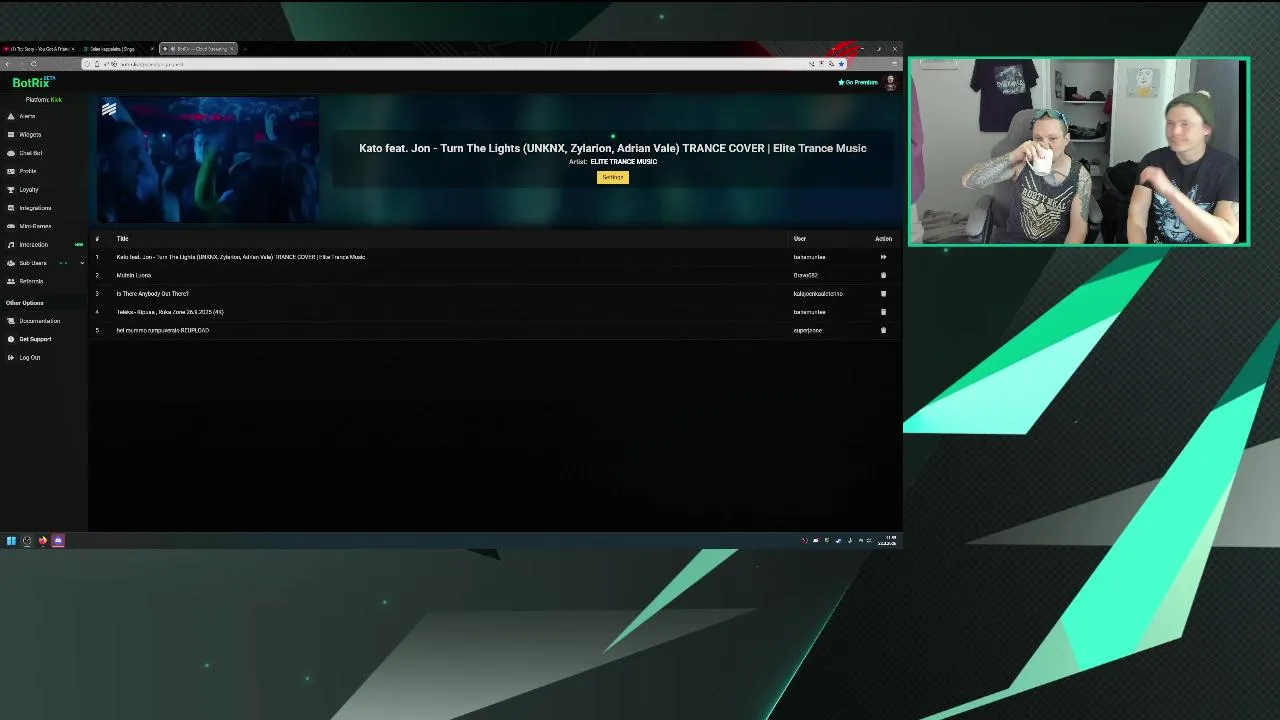
Task: Open the Widgets sidebar item
Action: (x=30, y=135)
